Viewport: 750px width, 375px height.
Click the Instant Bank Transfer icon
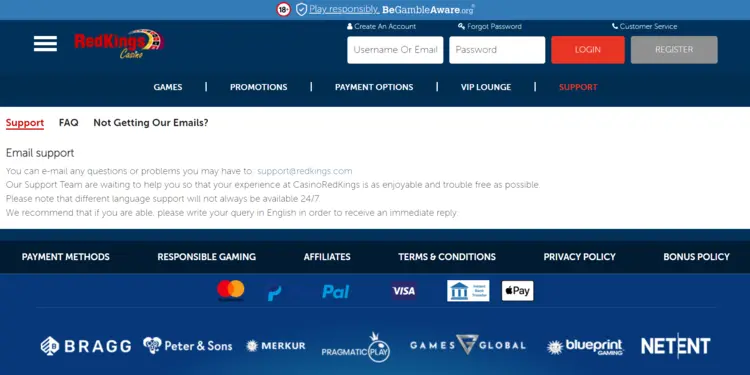[x=468, y=291]
